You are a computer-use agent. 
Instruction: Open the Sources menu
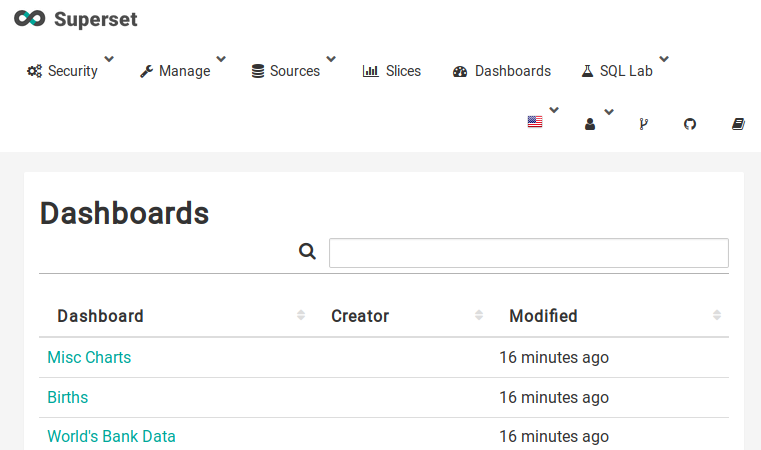[293, 71]
